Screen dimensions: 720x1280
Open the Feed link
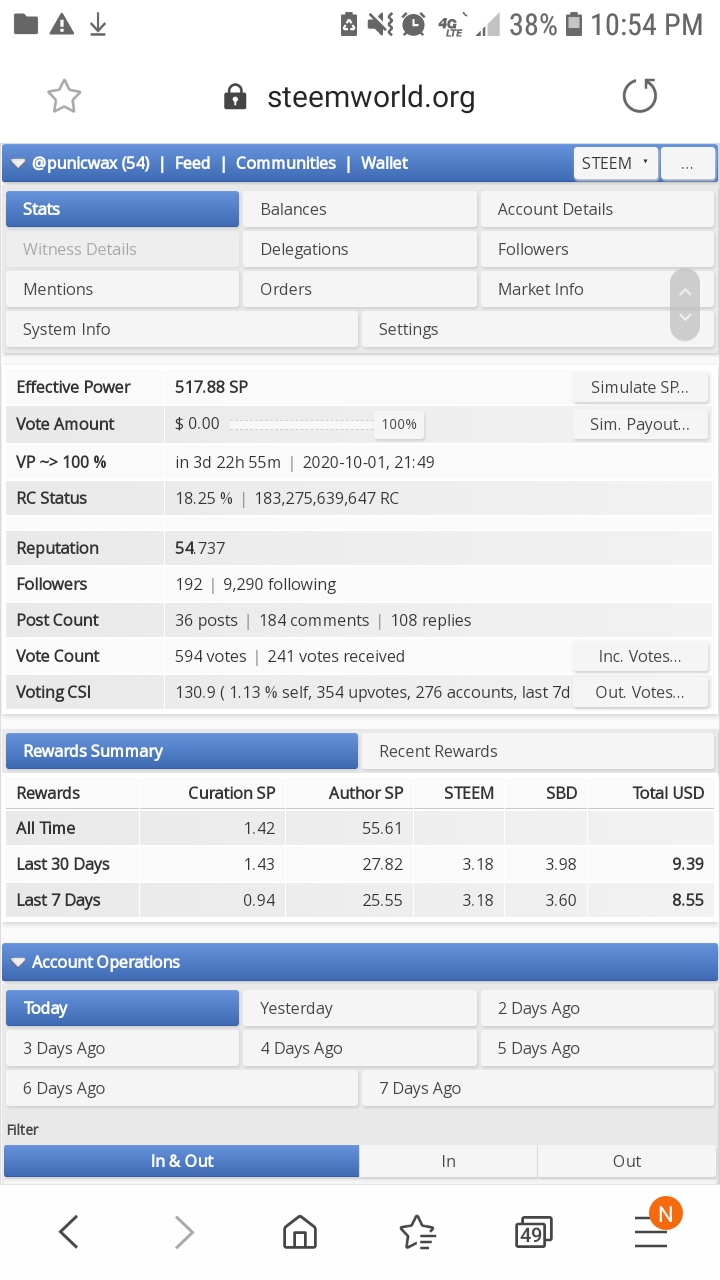(x=192, y=163)
